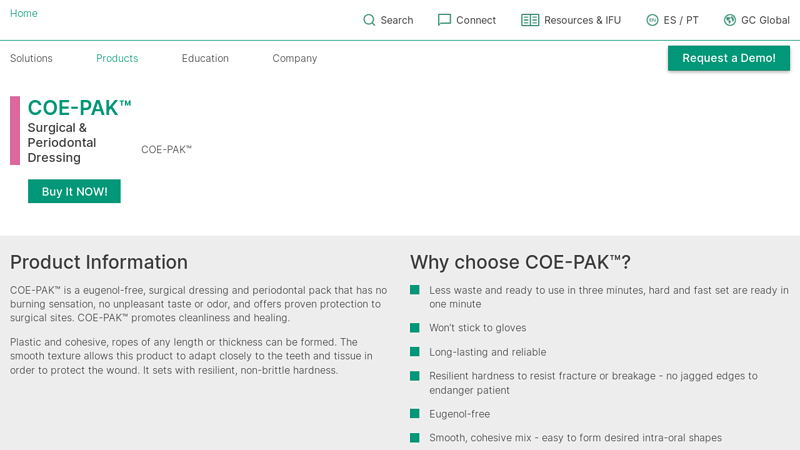Click the "Less waste and ready to use" bullet

coord(609,297)
